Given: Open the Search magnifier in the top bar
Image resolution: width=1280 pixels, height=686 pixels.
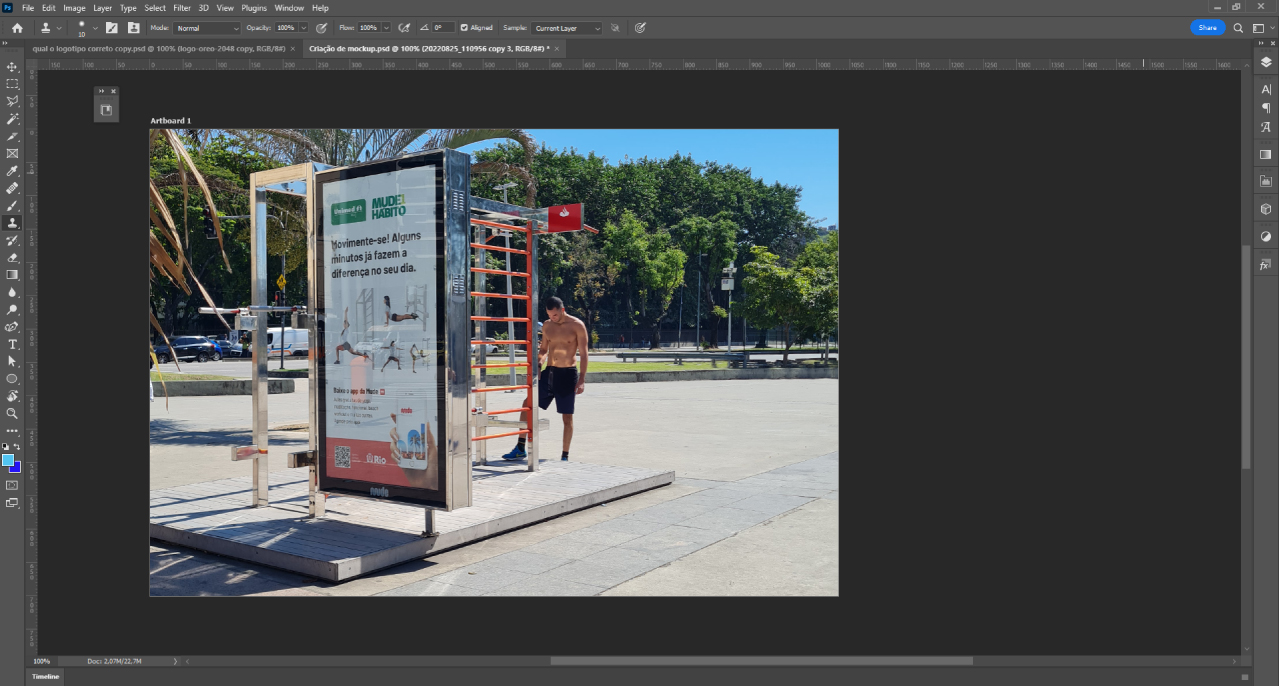Looking at the screenshot, I should click(1238, 28).
